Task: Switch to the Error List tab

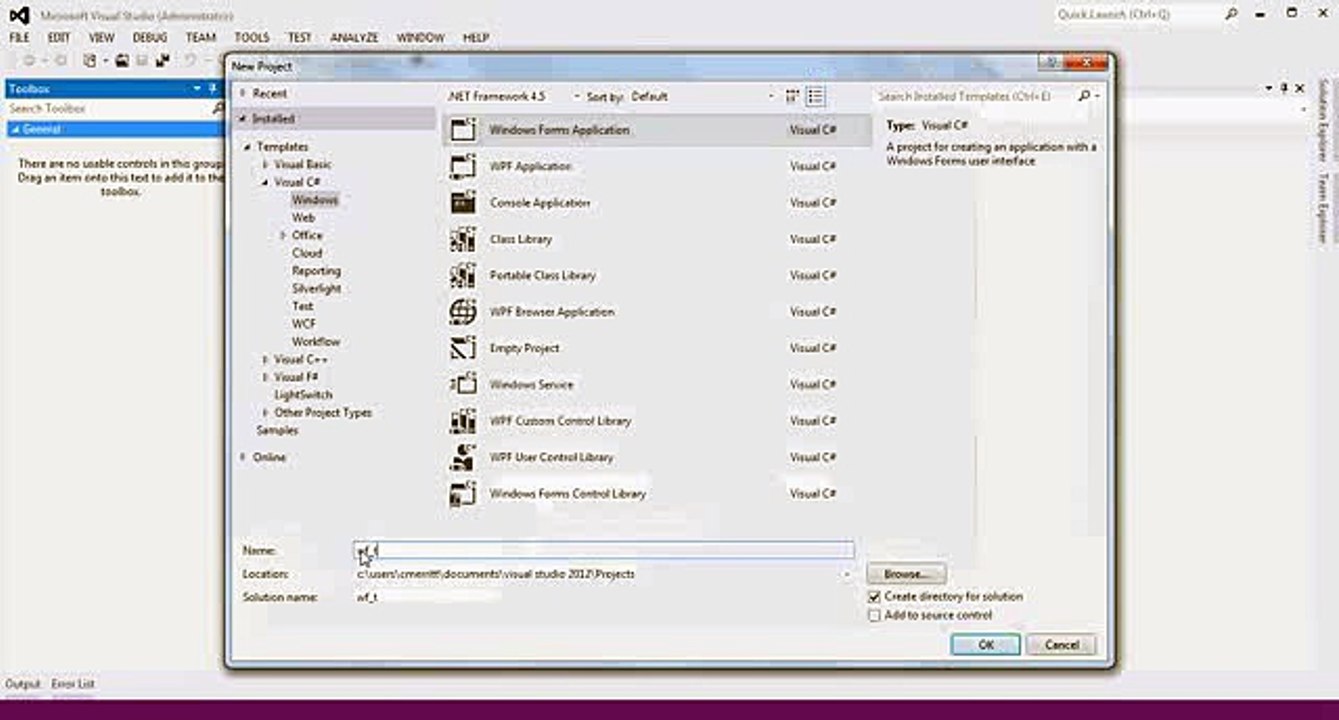Action: pos(73,684)
